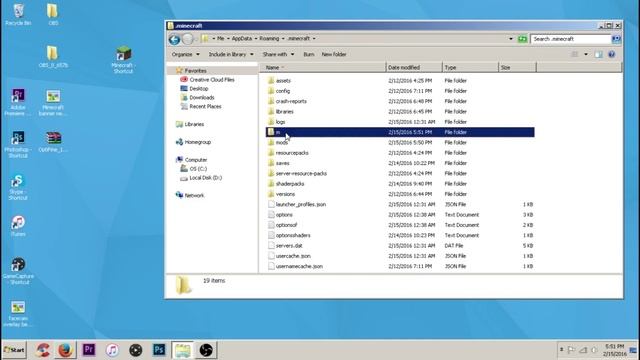The width and height of the screenshot is (640, 360).
Task: Select Local Disk (D:) drive
Action: (x=206, y=178)
